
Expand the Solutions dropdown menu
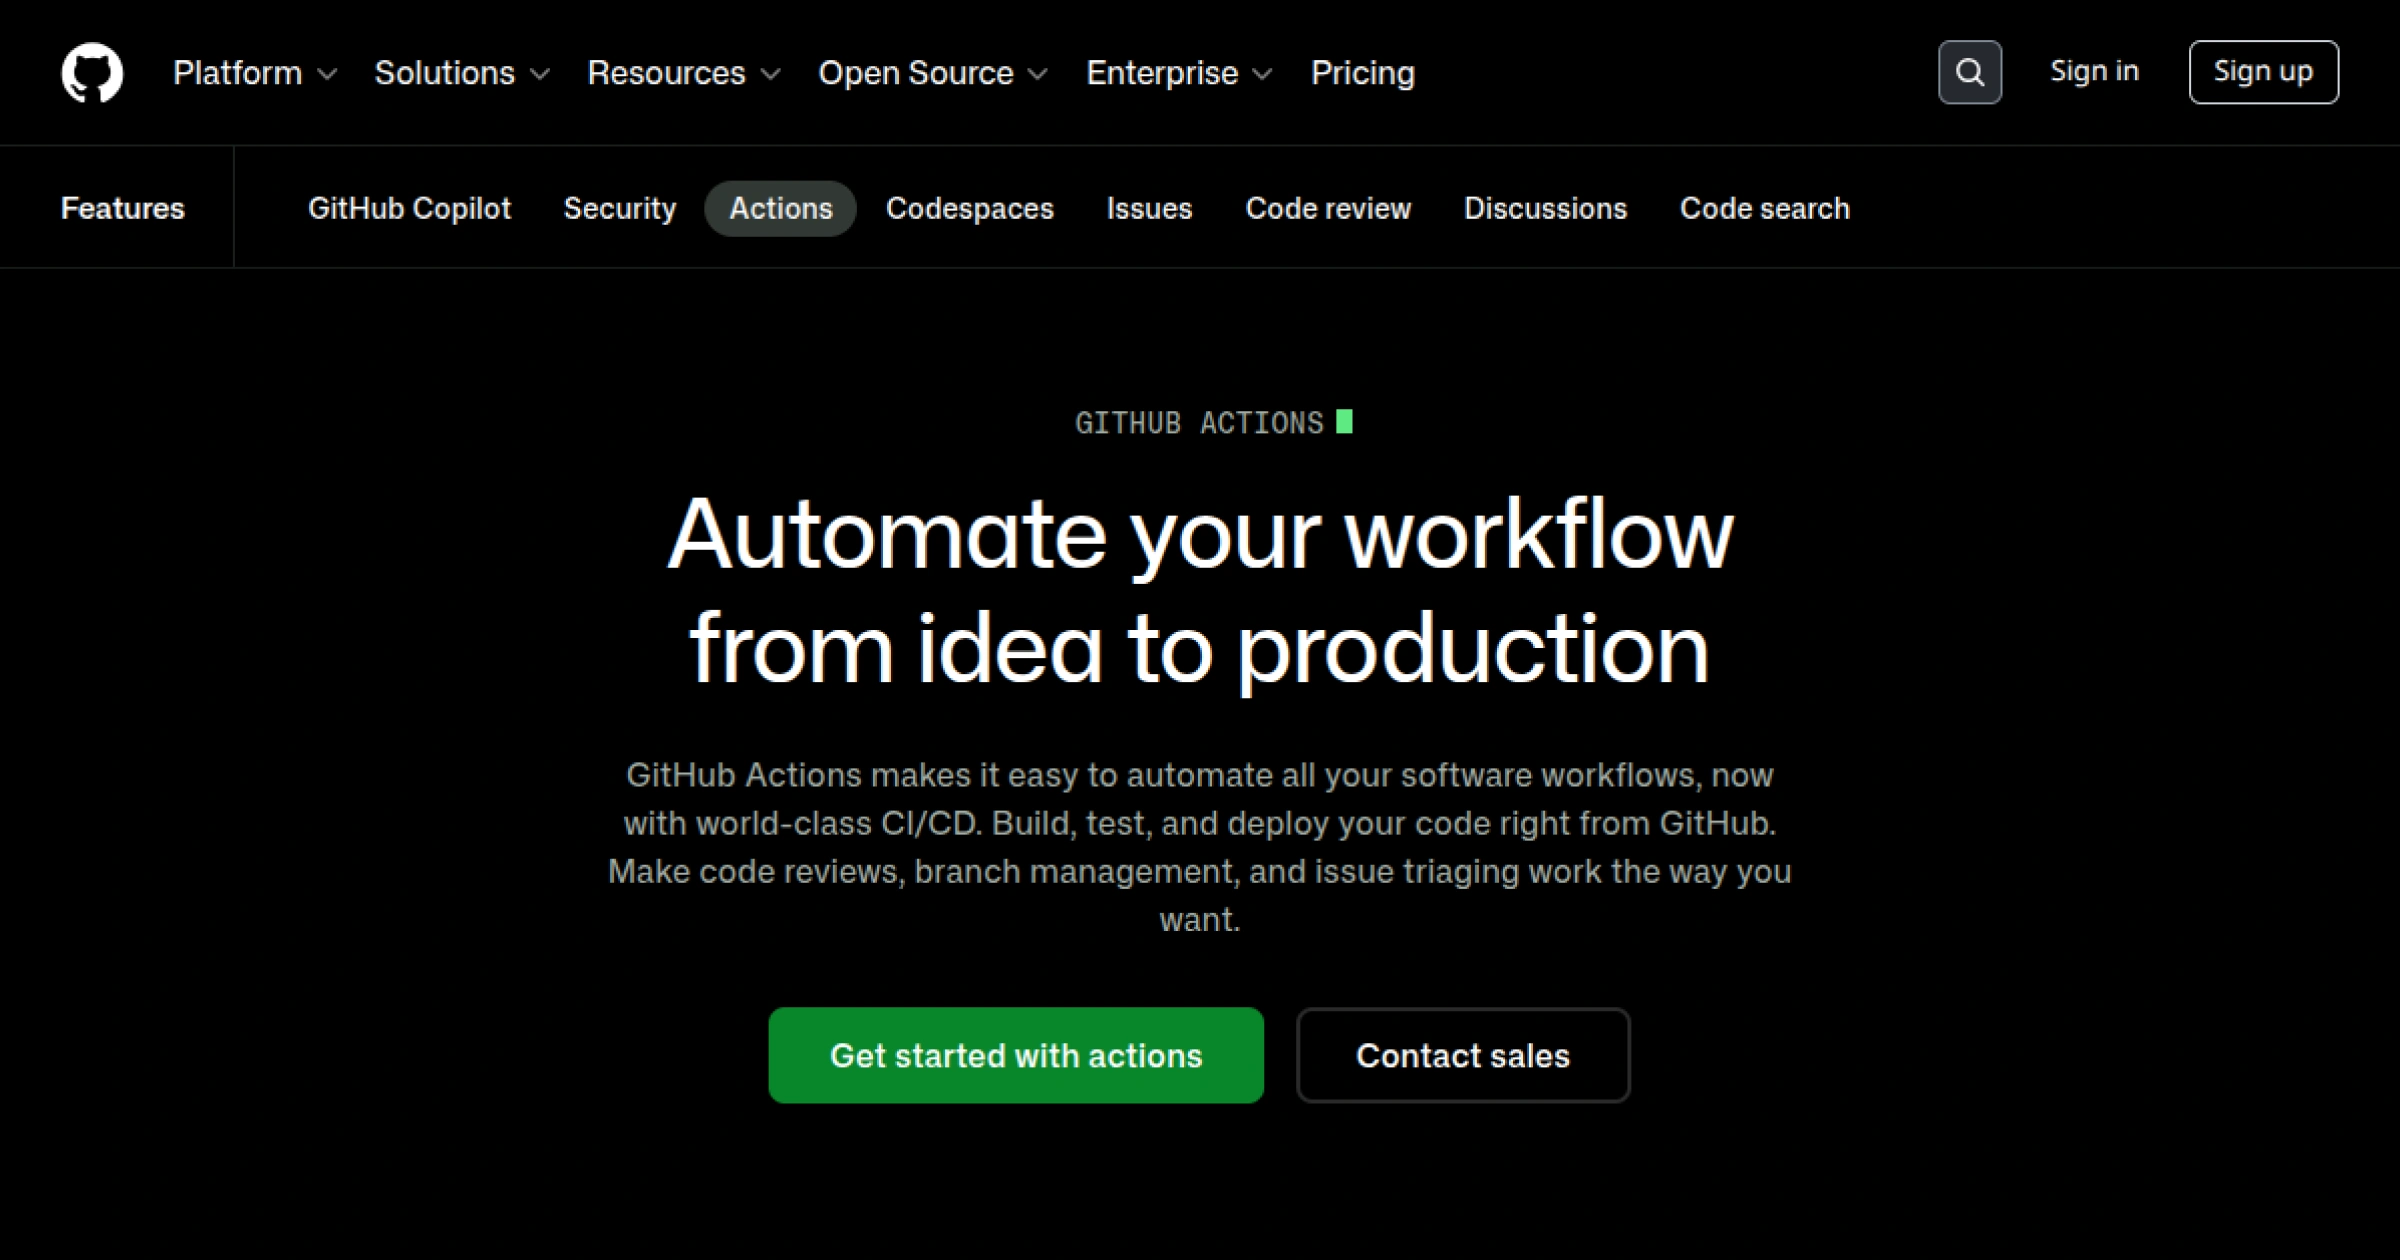coord(462,73)
